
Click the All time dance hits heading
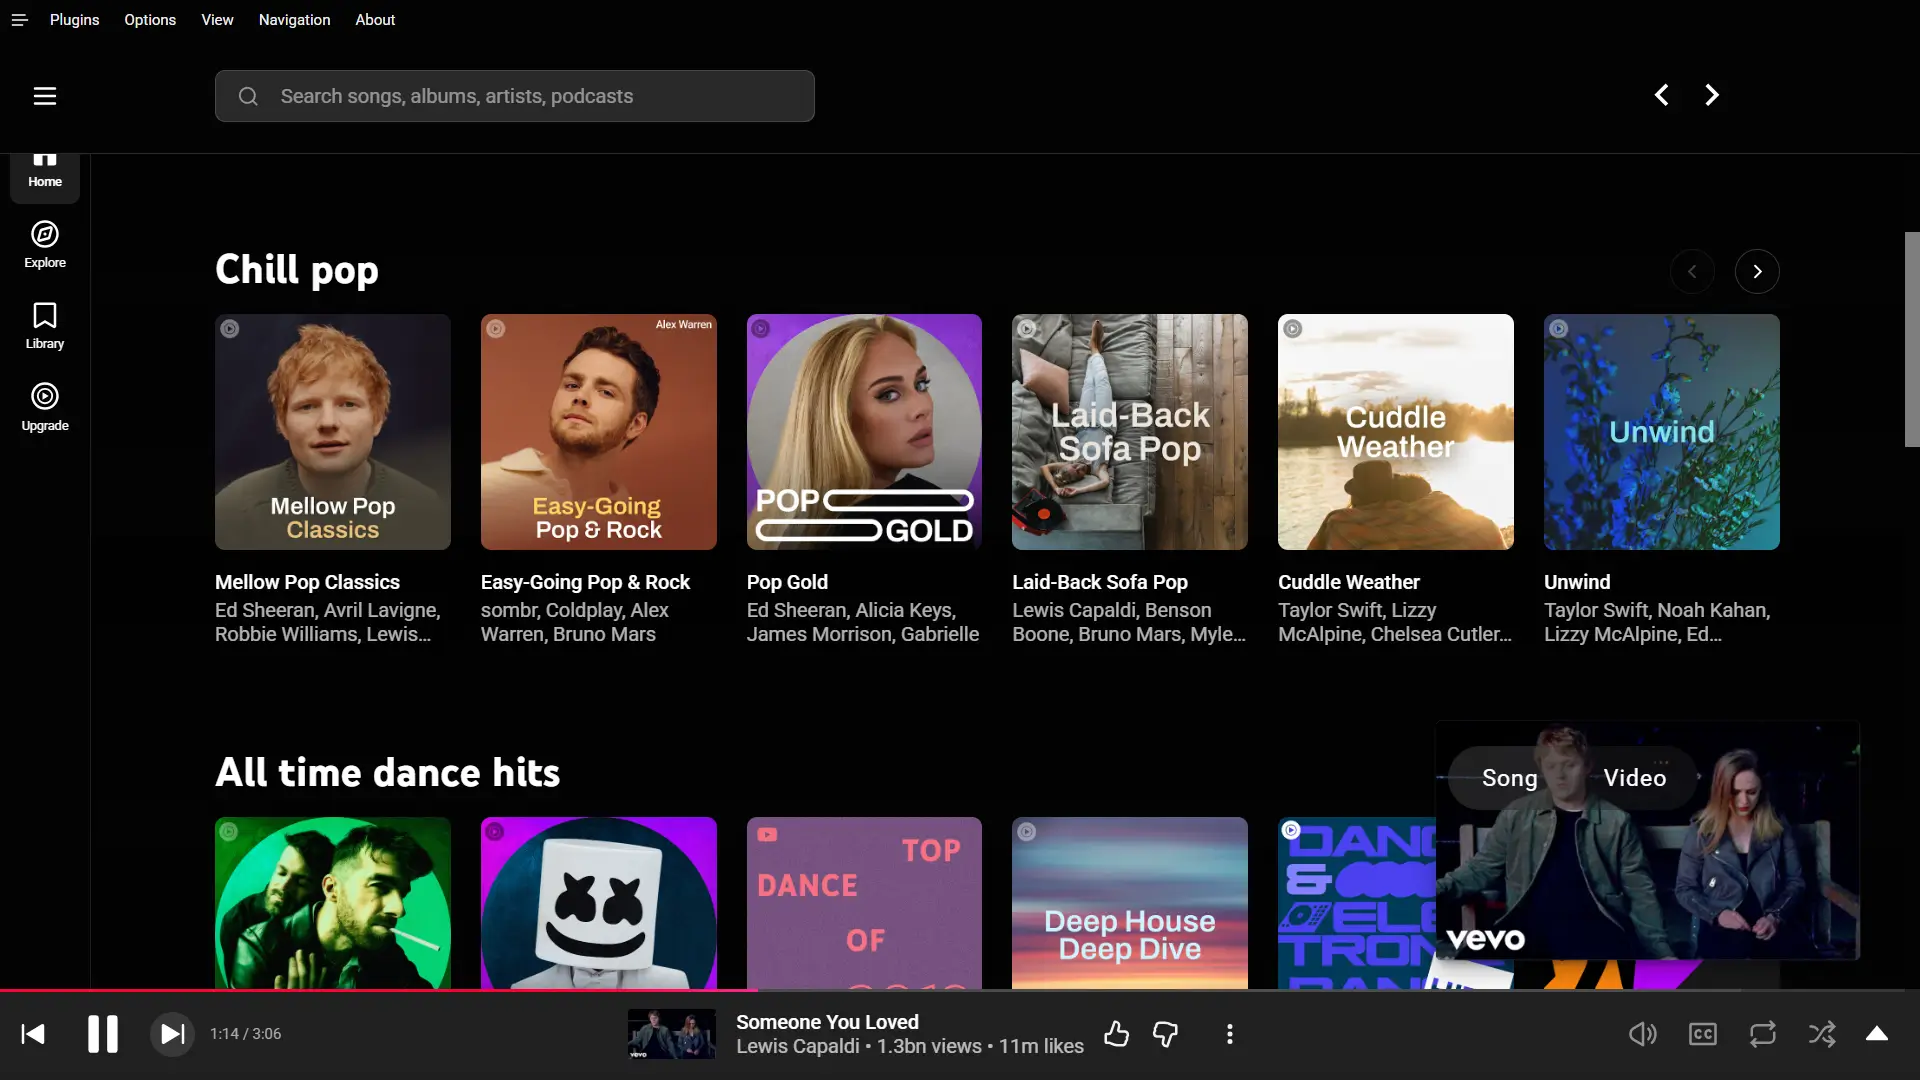coord(387,773)
